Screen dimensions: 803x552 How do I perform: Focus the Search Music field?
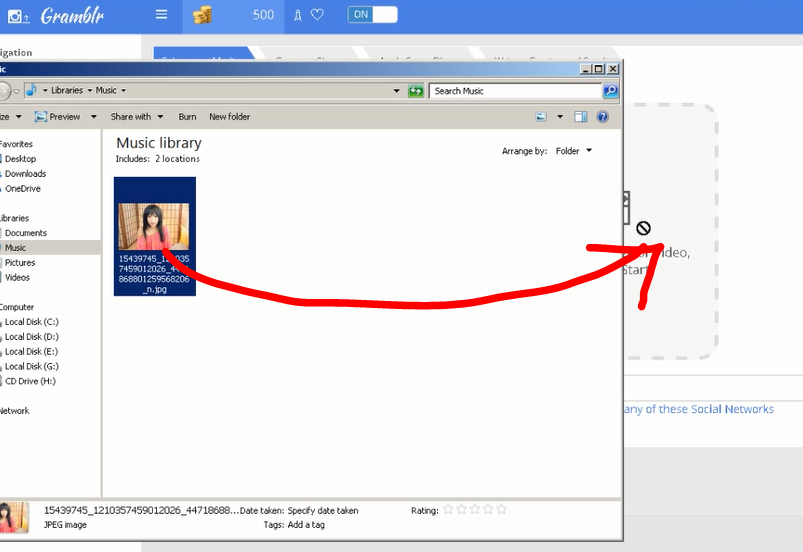pyautogui.click(x=515, y=91)
